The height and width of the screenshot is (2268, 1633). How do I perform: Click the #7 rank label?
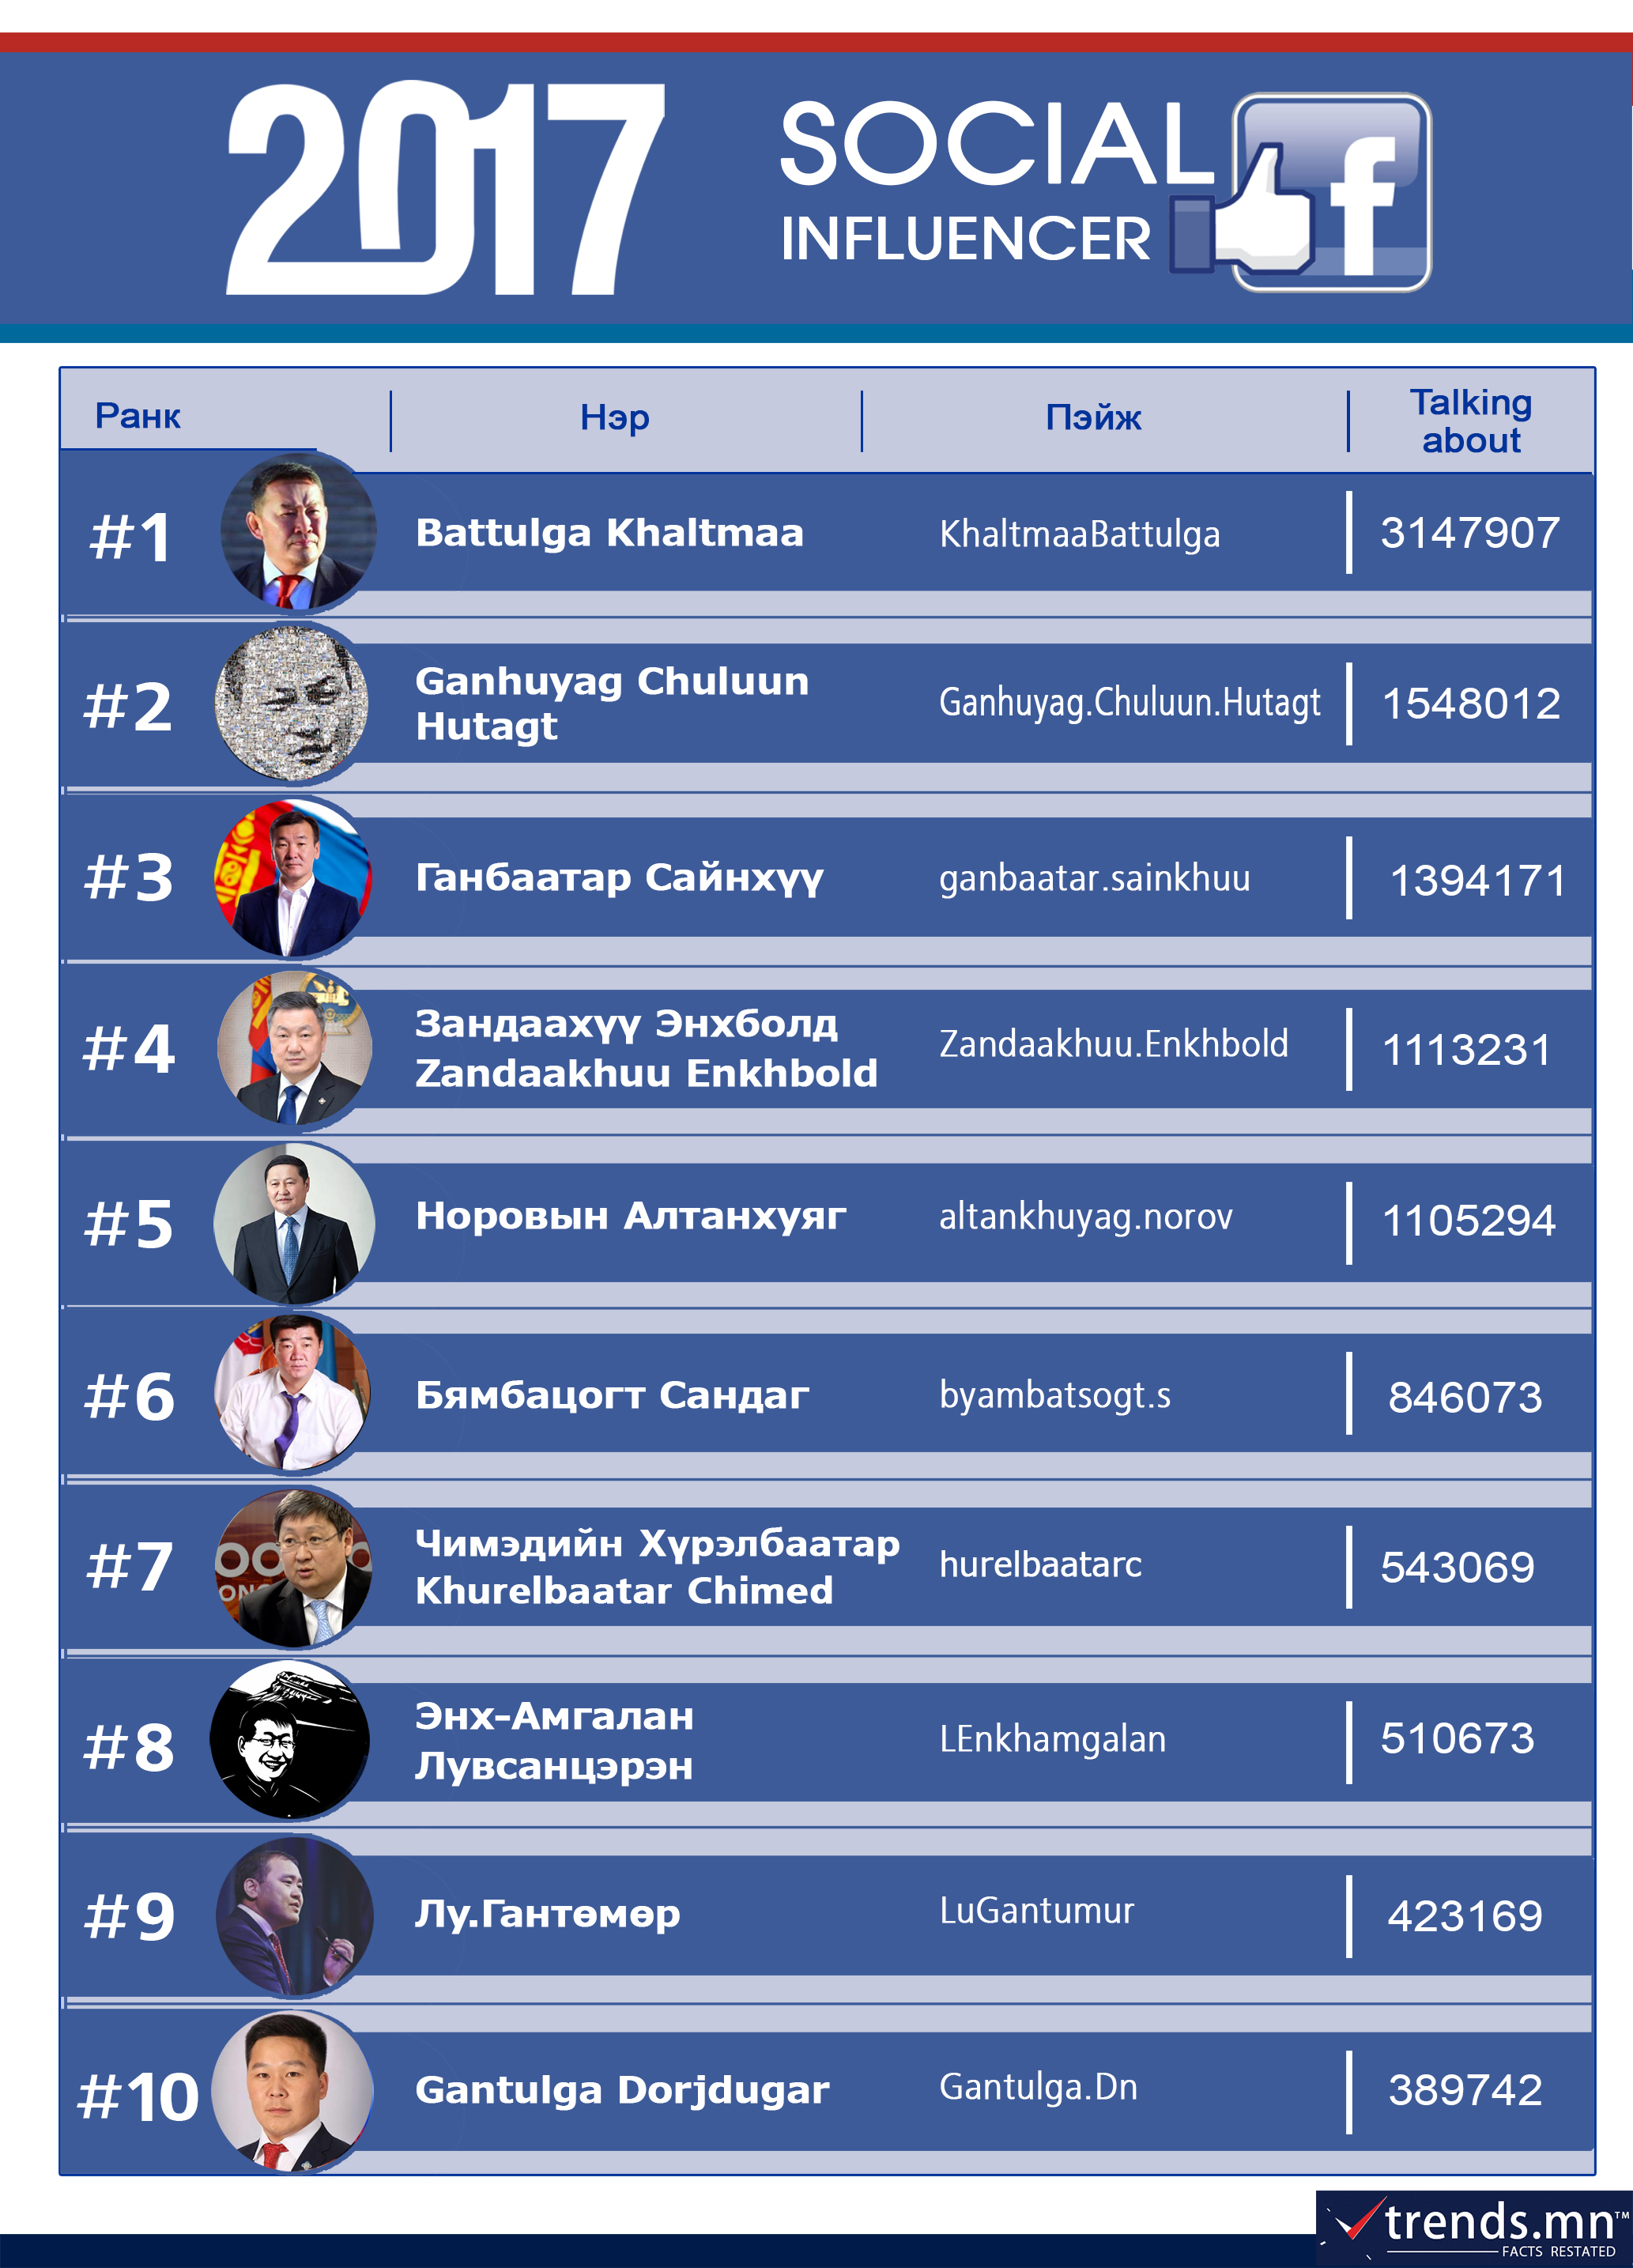(129, 1566)
